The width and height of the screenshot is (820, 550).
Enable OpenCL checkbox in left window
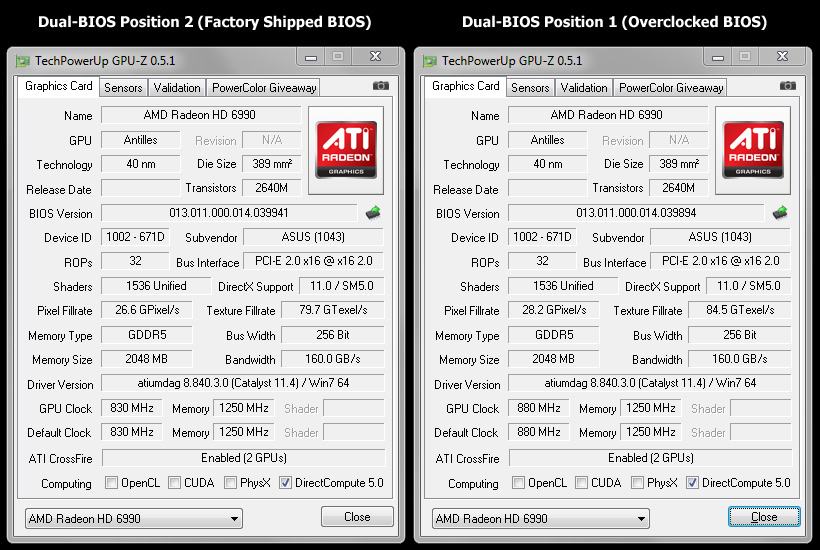(112, 483)
